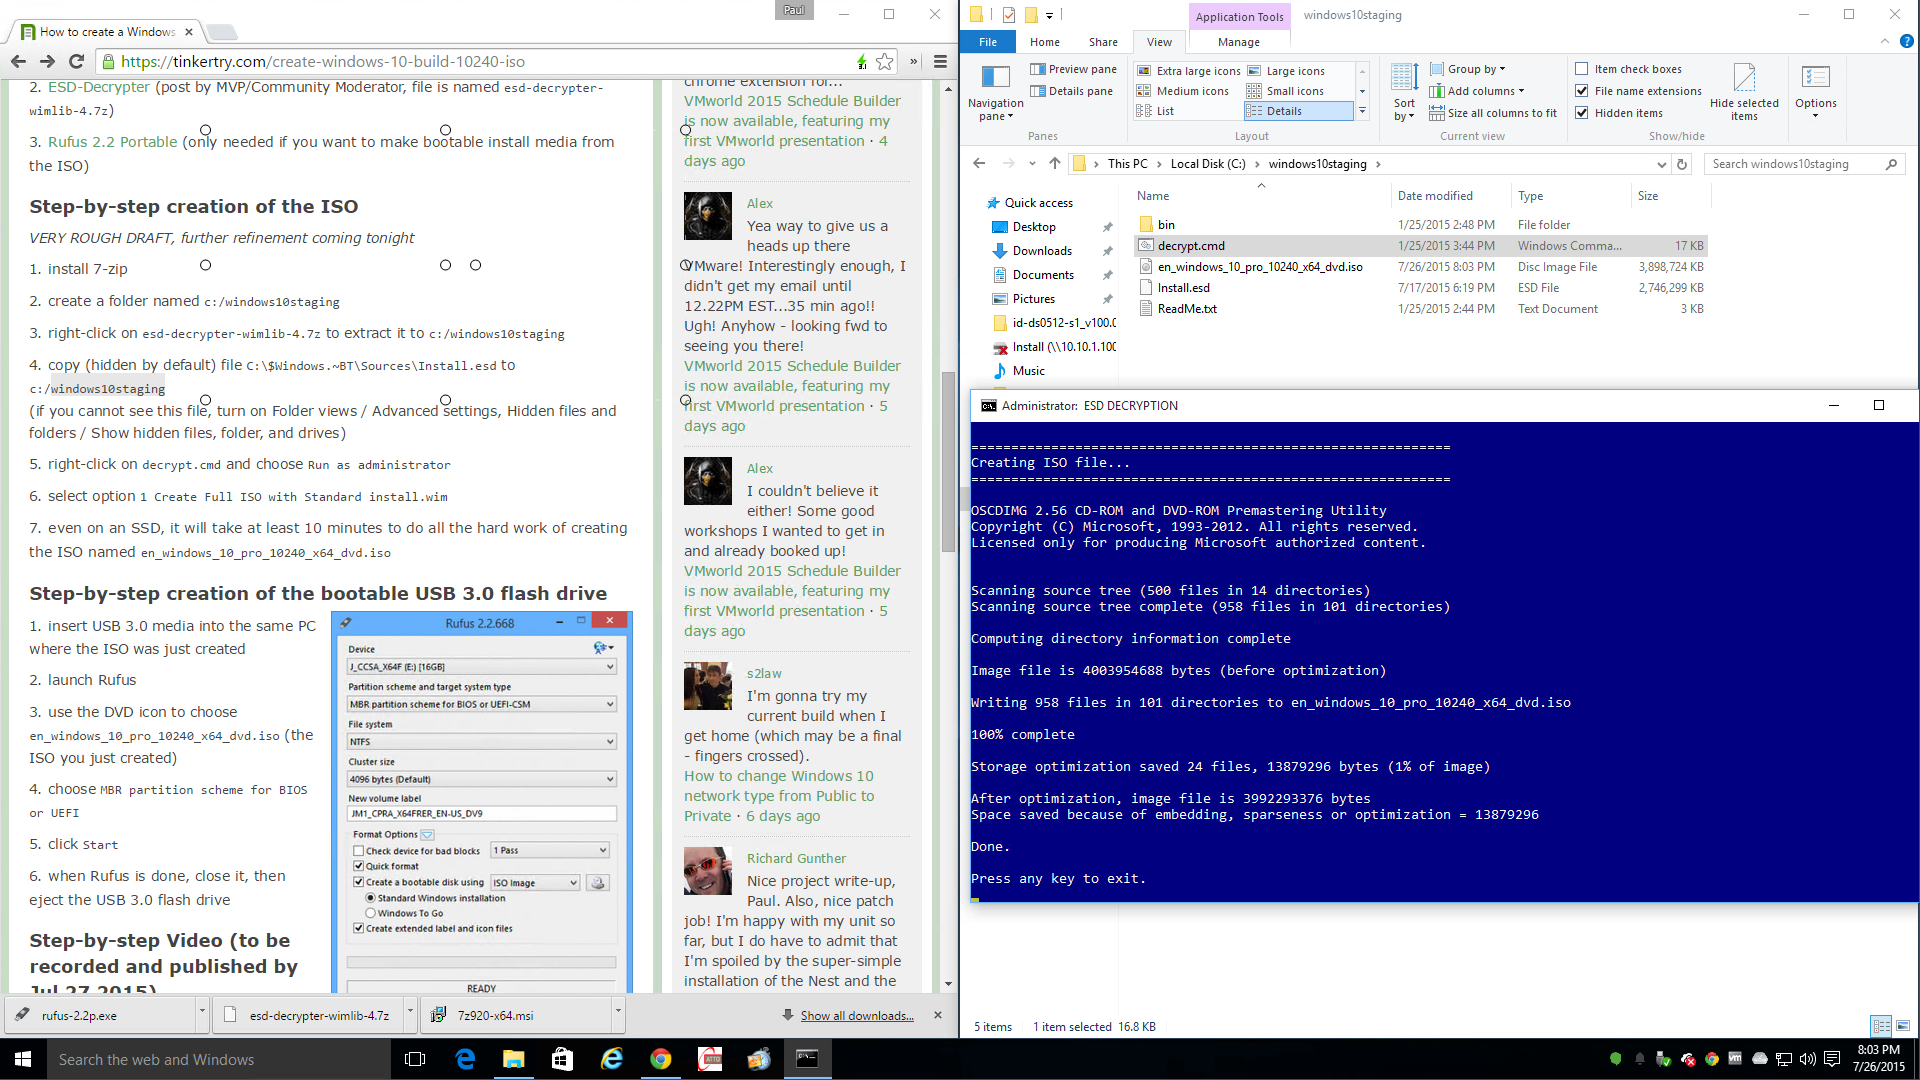
Task: Select the Chrome tab How to create a Windows
Action: (107, 32)
